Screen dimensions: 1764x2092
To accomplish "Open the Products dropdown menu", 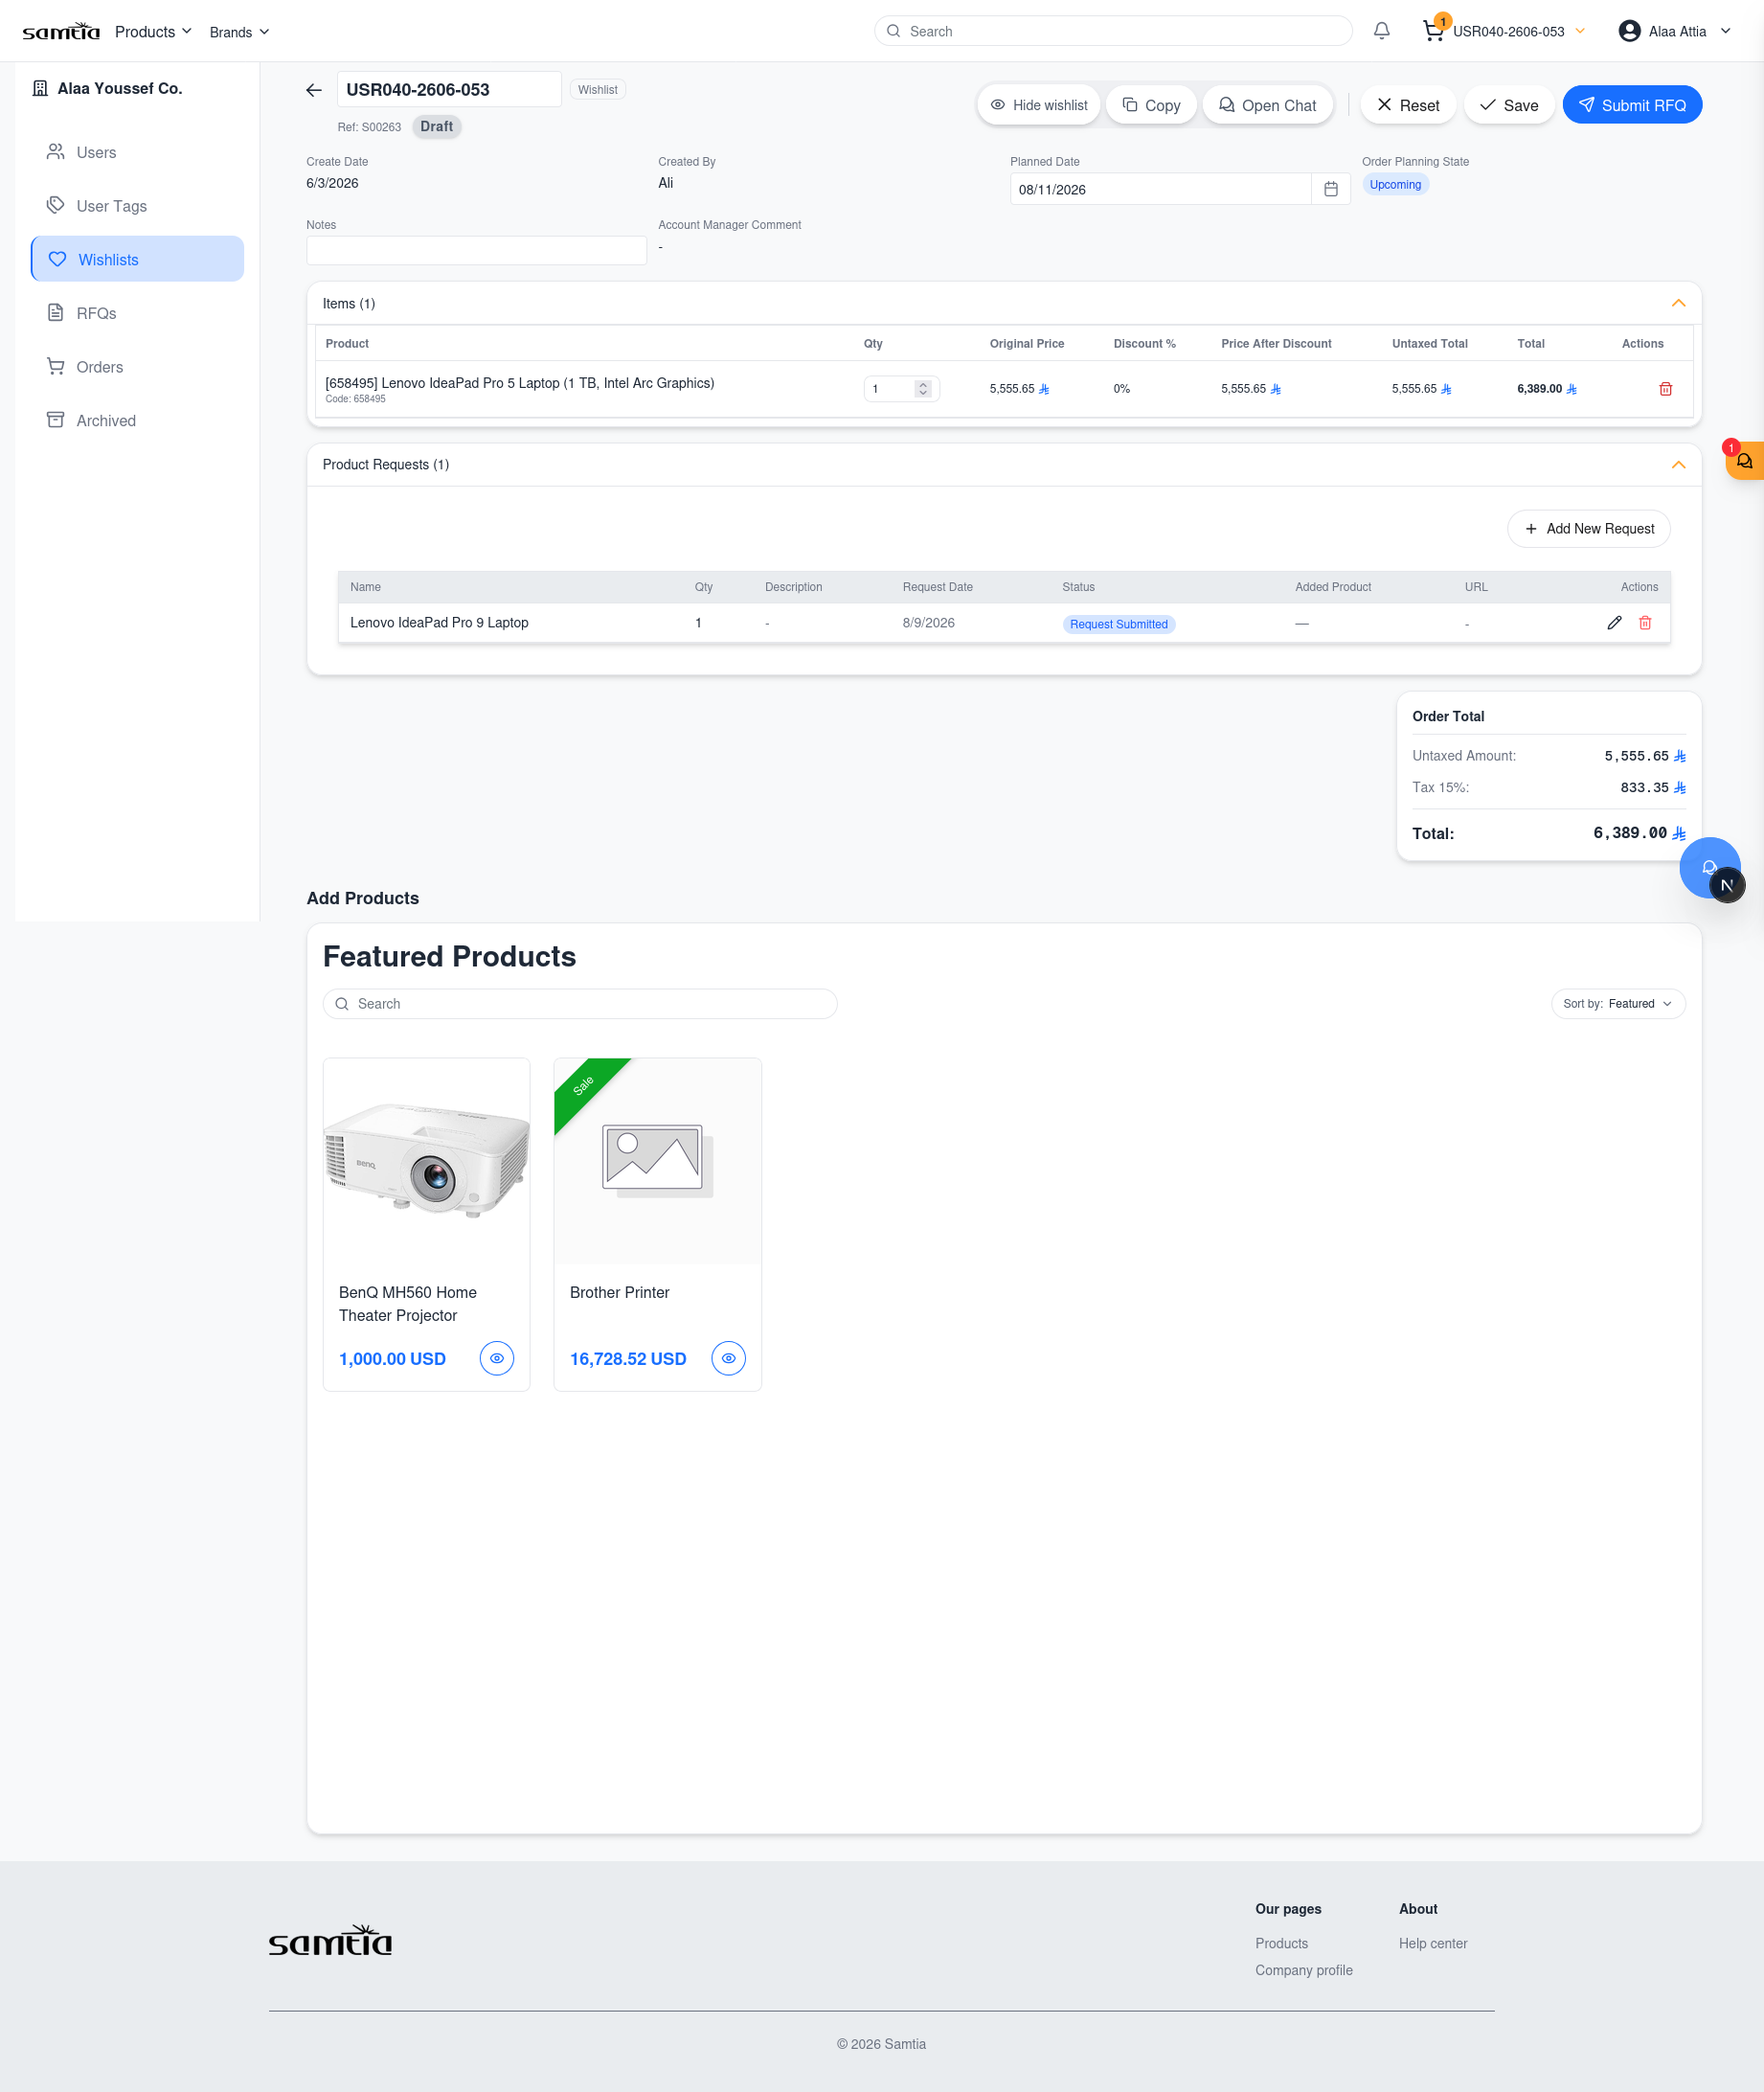I will coord(153,31).
